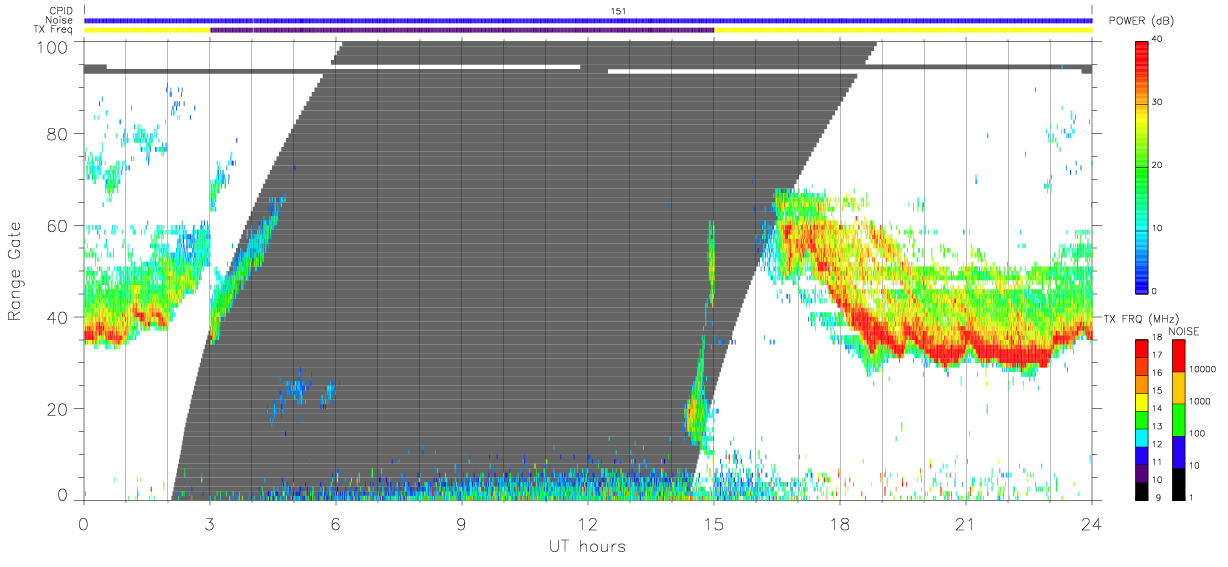The image size is (1228, 567).
Task: Click the y-axis tick label '80'
Action: [x=58, y=134]
